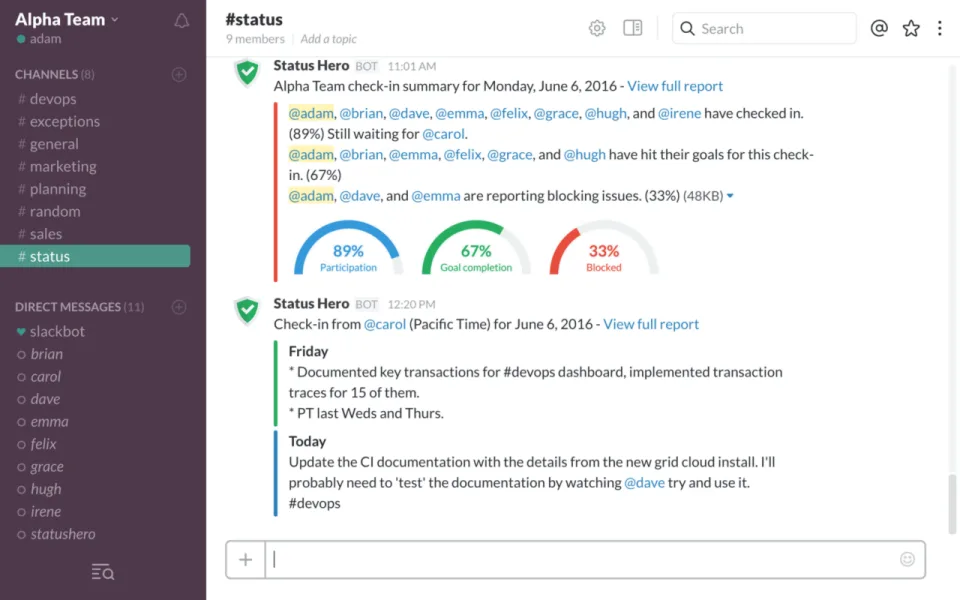Click the 12:20 PM timestamp
Viewport: 960px width, 600px height.
[x=411, y=305]
